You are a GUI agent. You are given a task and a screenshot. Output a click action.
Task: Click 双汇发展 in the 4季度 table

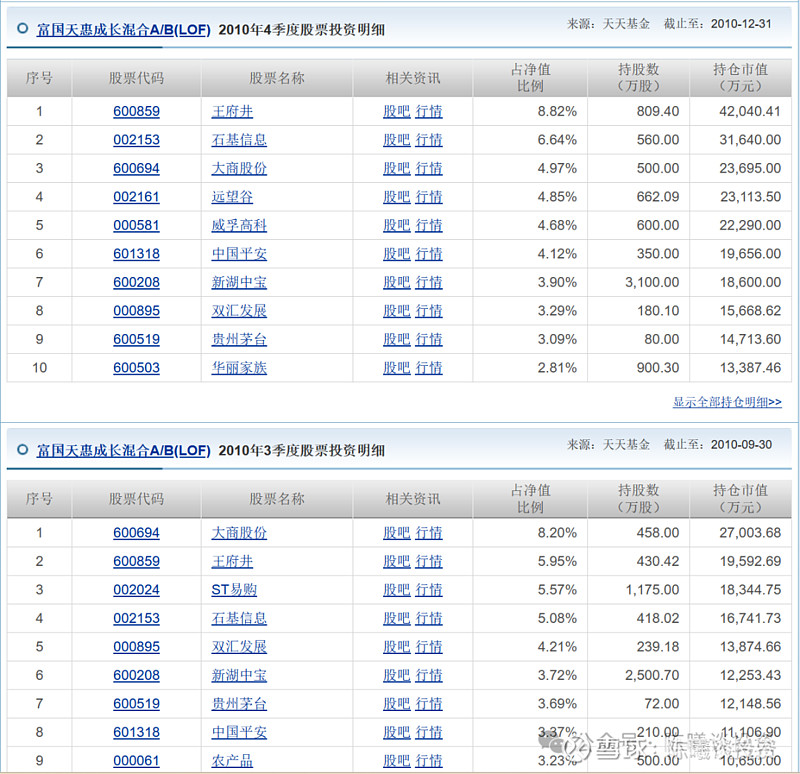(239, 311)
